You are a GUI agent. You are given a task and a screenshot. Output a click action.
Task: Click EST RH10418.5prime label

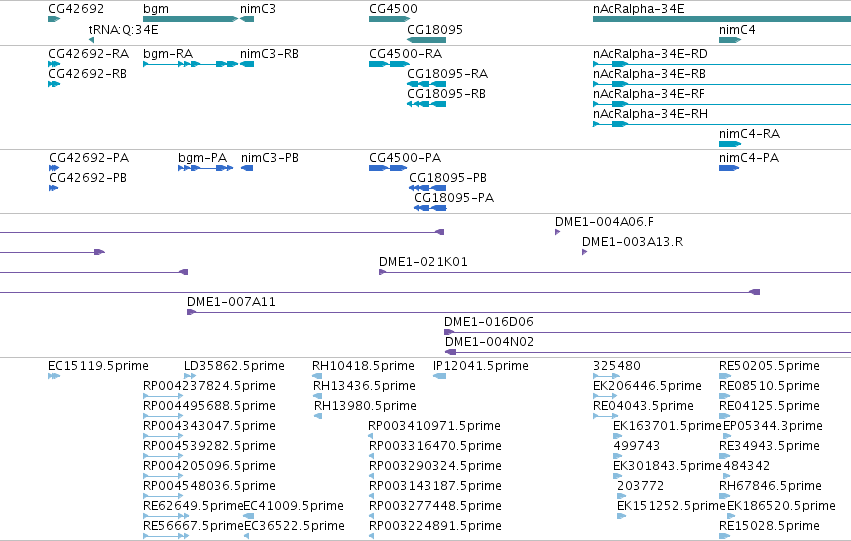(x=363, y=366)
